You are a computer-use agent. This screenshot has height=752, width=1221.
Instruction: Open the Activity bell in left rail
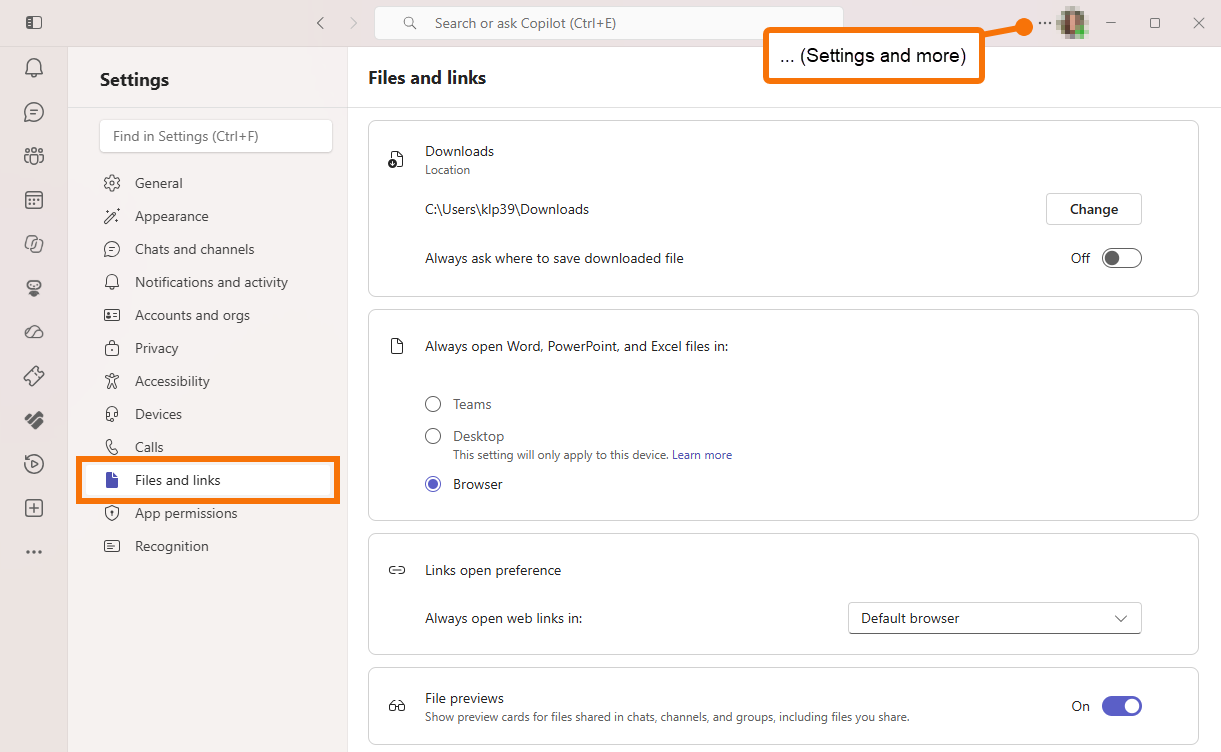point(34,68)
